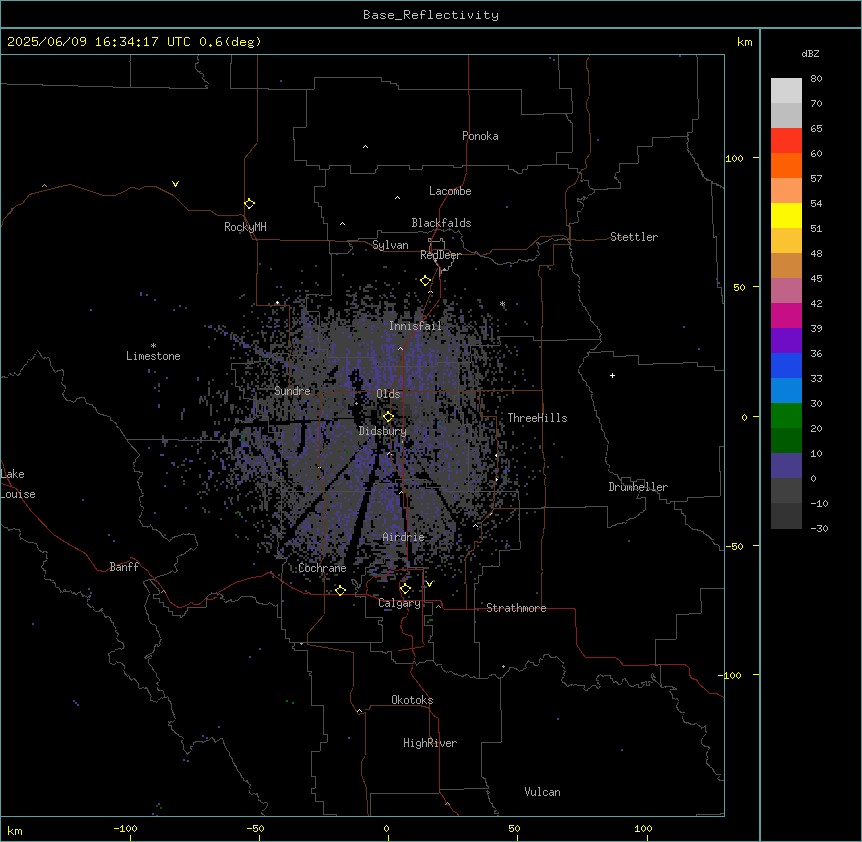Click the RedDeer city label

[x=440, y=255]
